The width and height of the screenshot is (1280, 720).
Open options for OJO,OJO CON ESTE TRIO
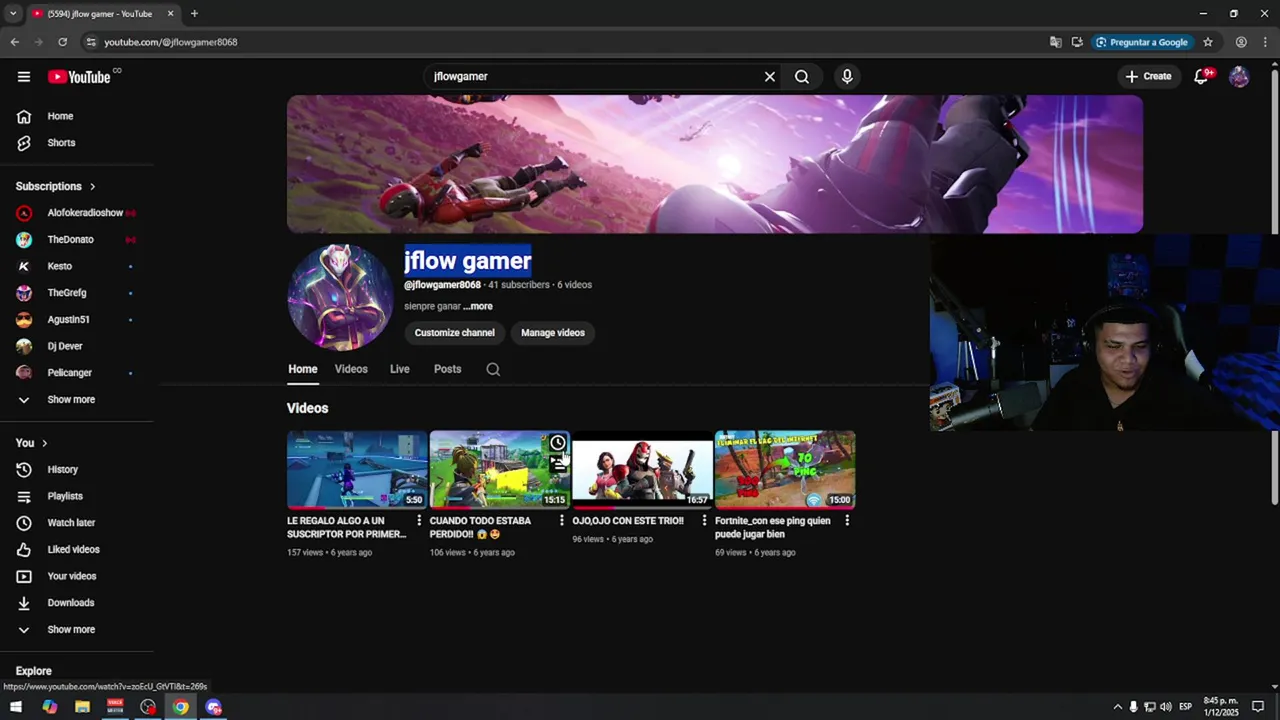704,521
